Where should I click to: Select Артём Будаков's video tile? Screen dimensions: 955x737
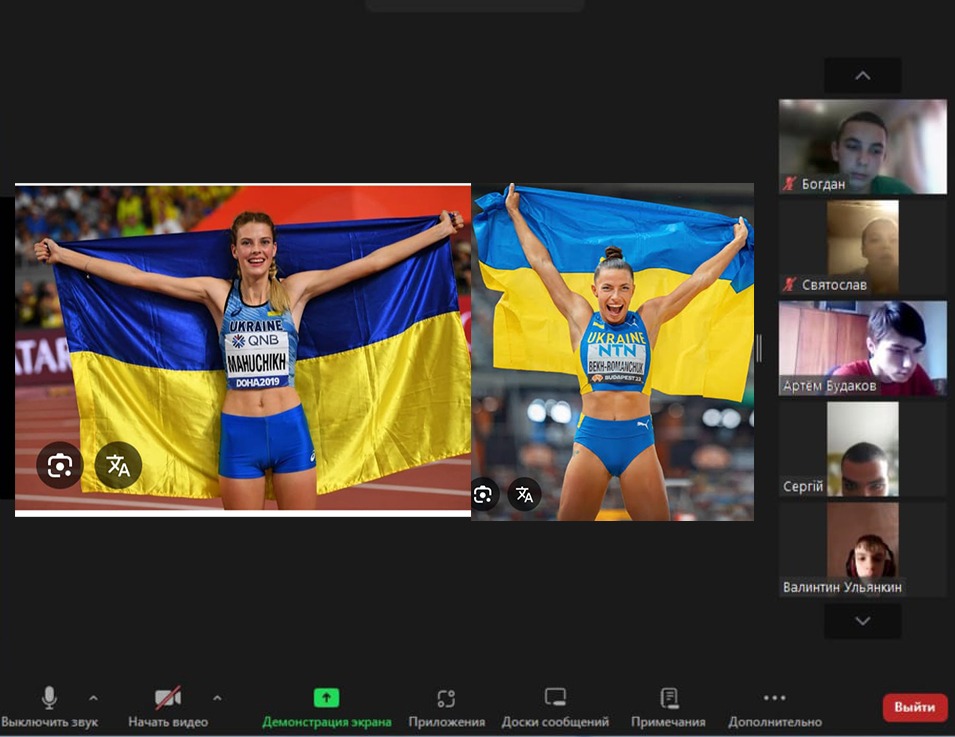tap(862, 348)
